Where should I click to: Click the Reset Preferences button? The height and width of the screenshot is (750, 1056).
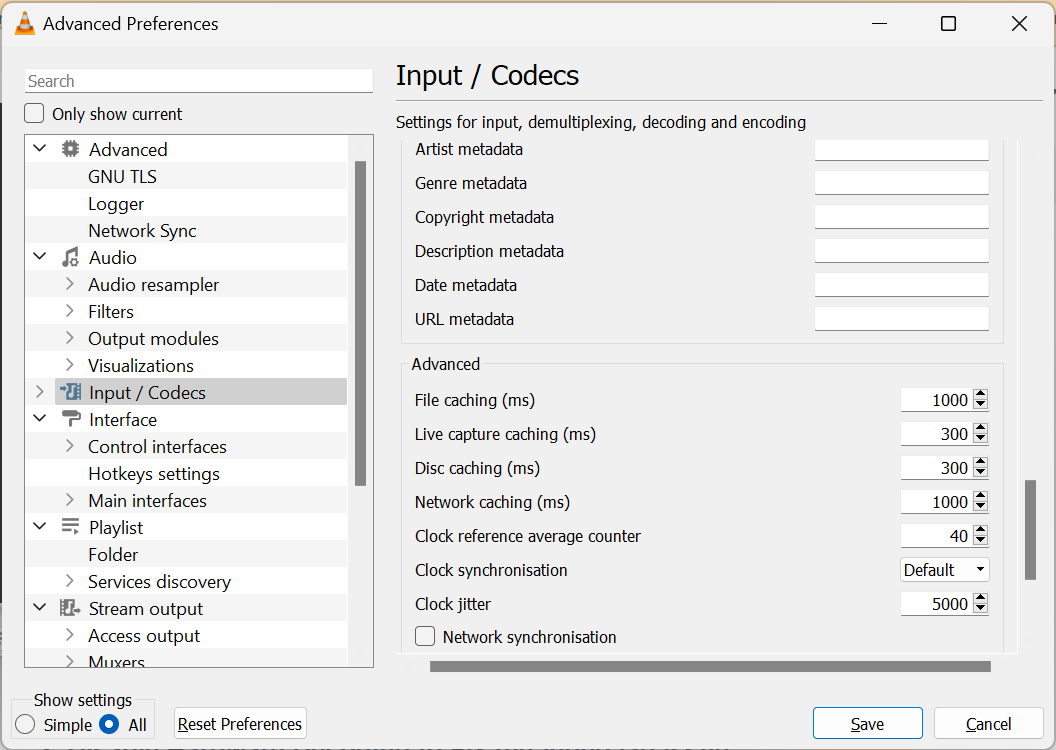[240, 724]
